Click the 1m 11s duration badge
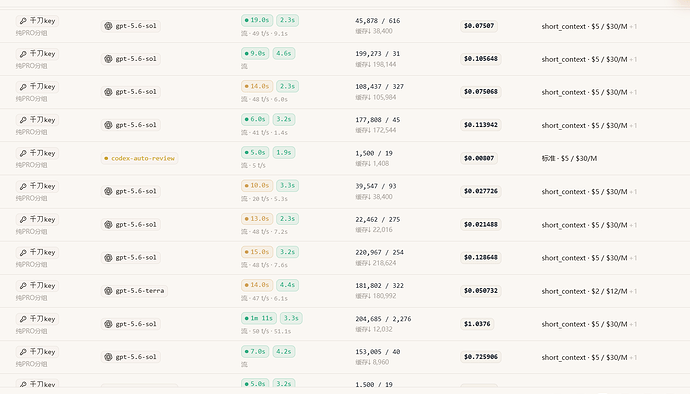This screenshot has height=394, width=690. (259, 318)
